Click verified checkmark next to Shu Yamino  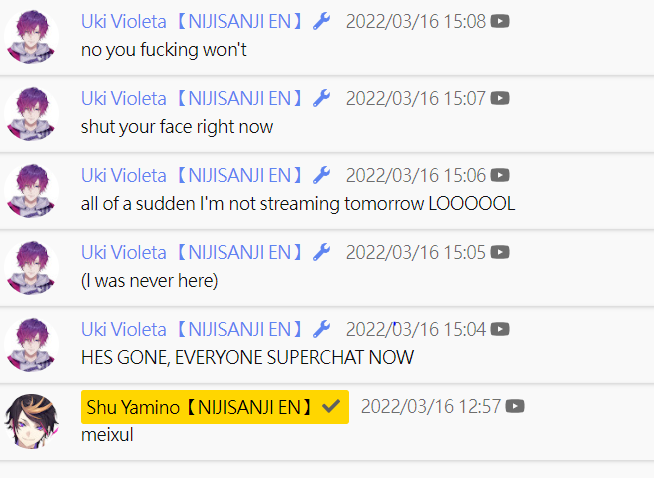tap(331, 406)
